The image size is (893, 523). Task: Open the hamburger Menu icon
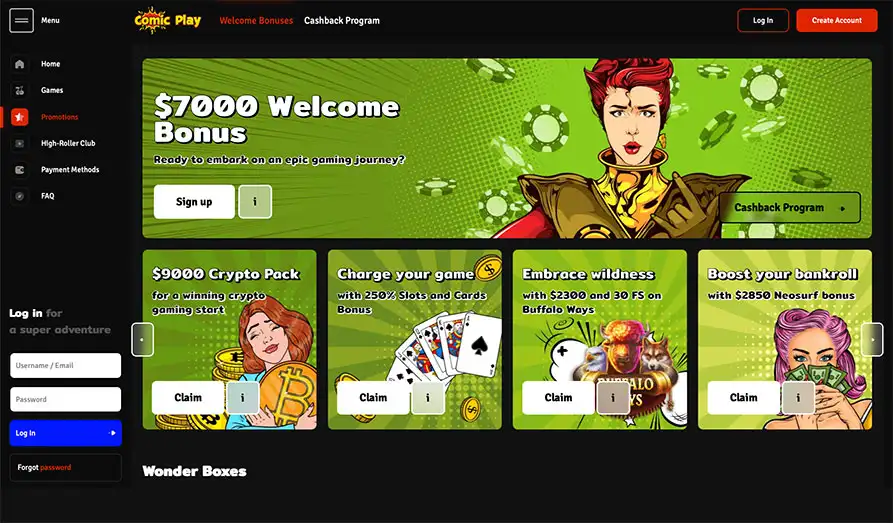(x=22, y=21)
